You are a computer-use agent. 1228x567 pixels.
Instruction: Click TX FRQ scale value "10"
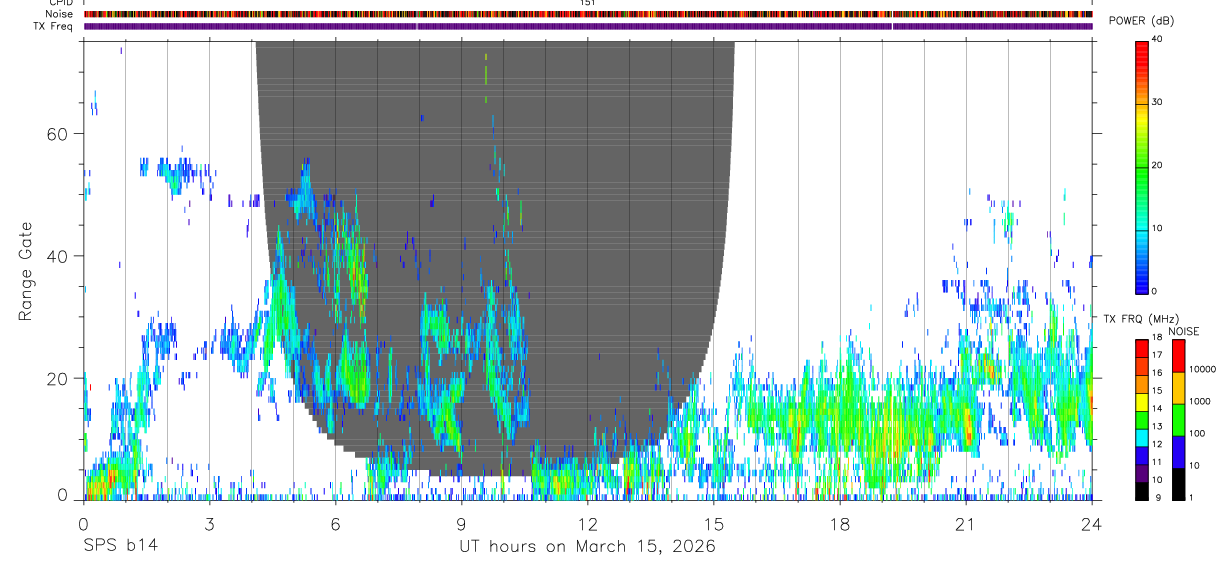pos(1156,480)
